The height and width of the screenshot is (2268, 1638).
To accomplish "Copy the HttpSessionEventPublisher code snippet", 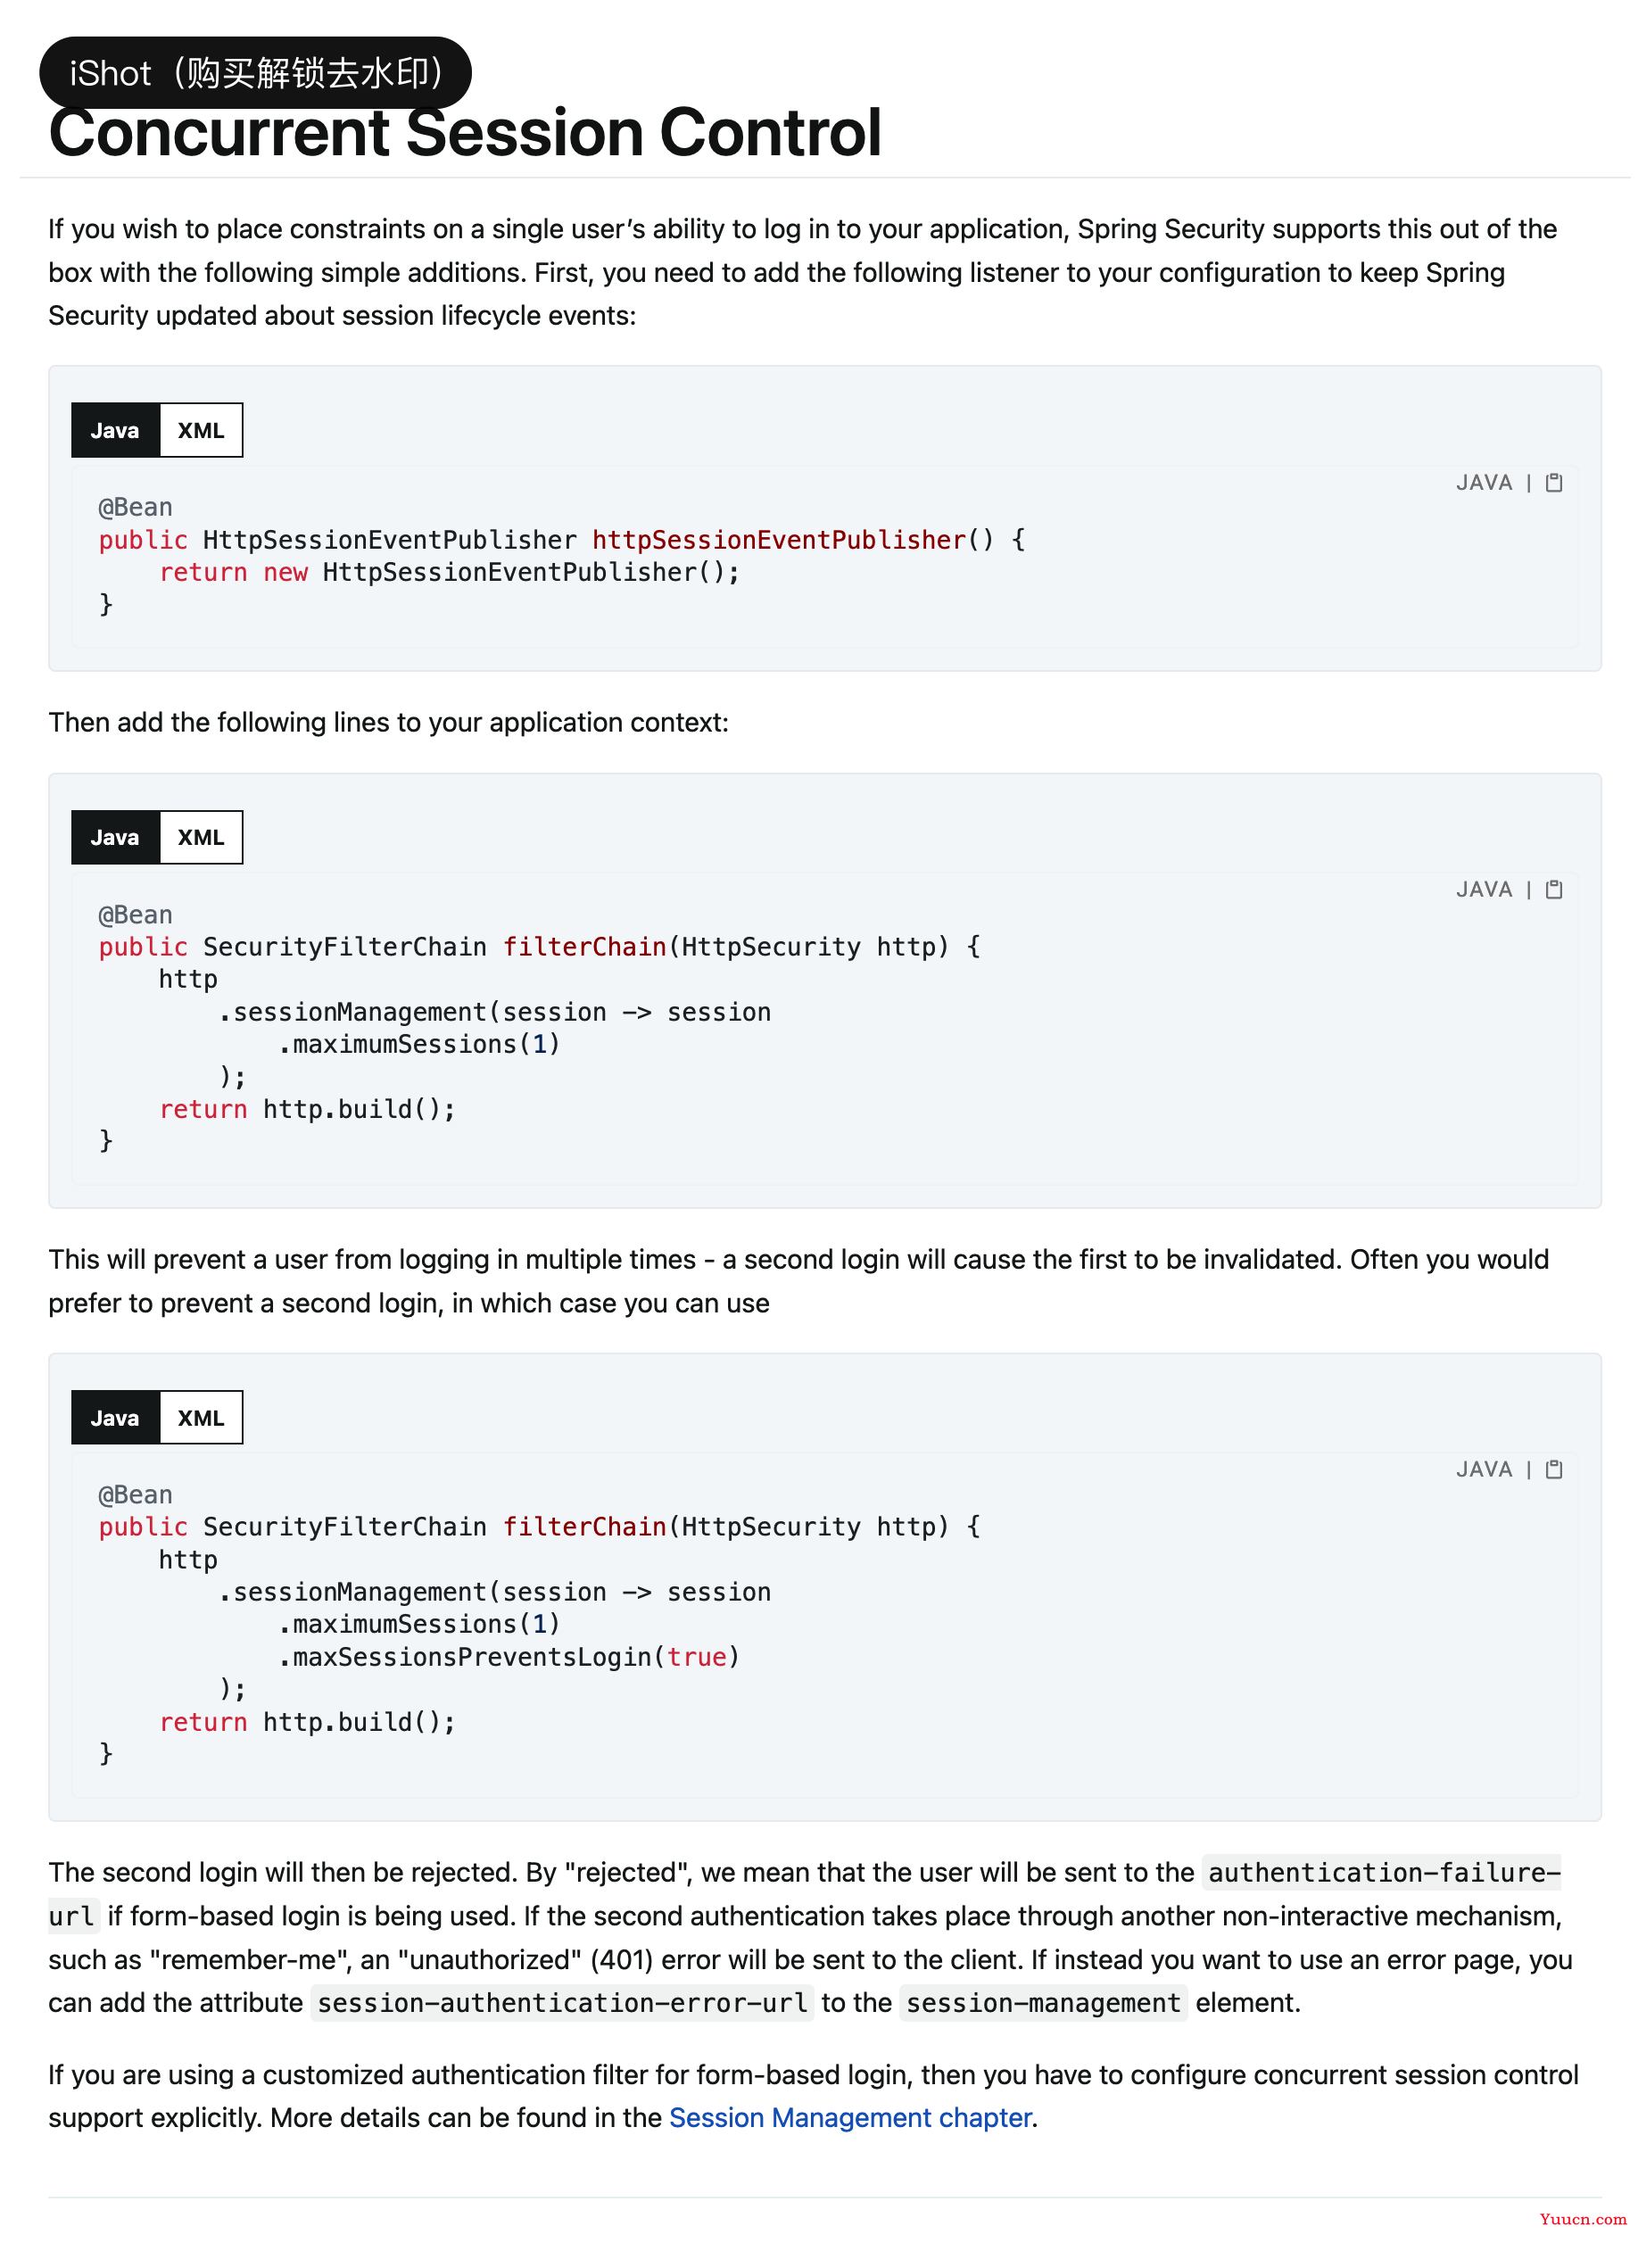I will (x=1553, y=483).
